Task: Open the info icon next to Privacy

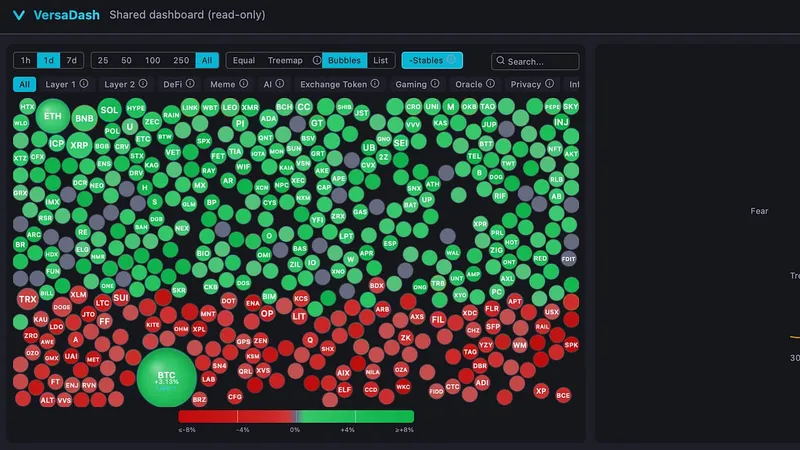Action: [549, 84]
